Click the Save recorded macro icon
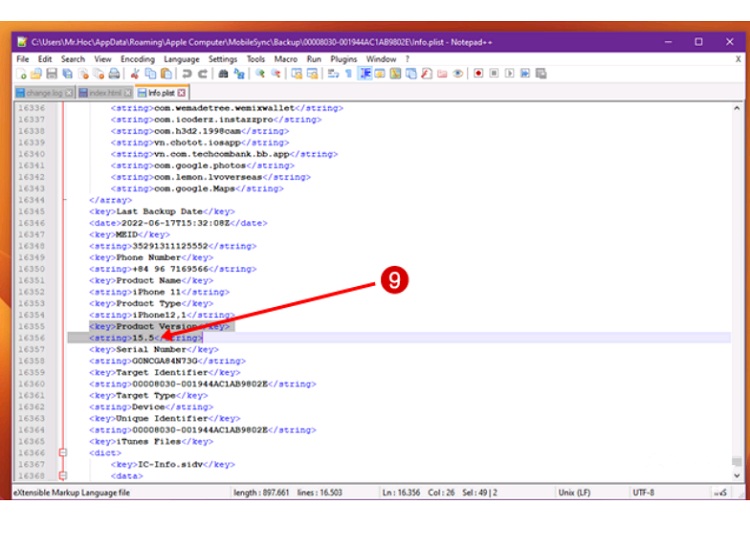Screen dimensions: 750x549 tap(540, 74)
